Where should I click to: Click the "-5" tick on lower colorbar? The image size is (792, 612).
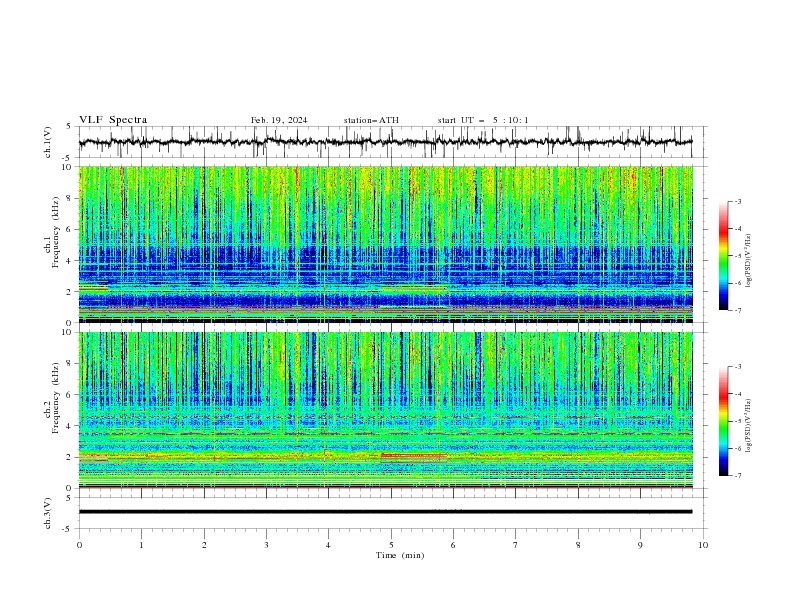738,421
